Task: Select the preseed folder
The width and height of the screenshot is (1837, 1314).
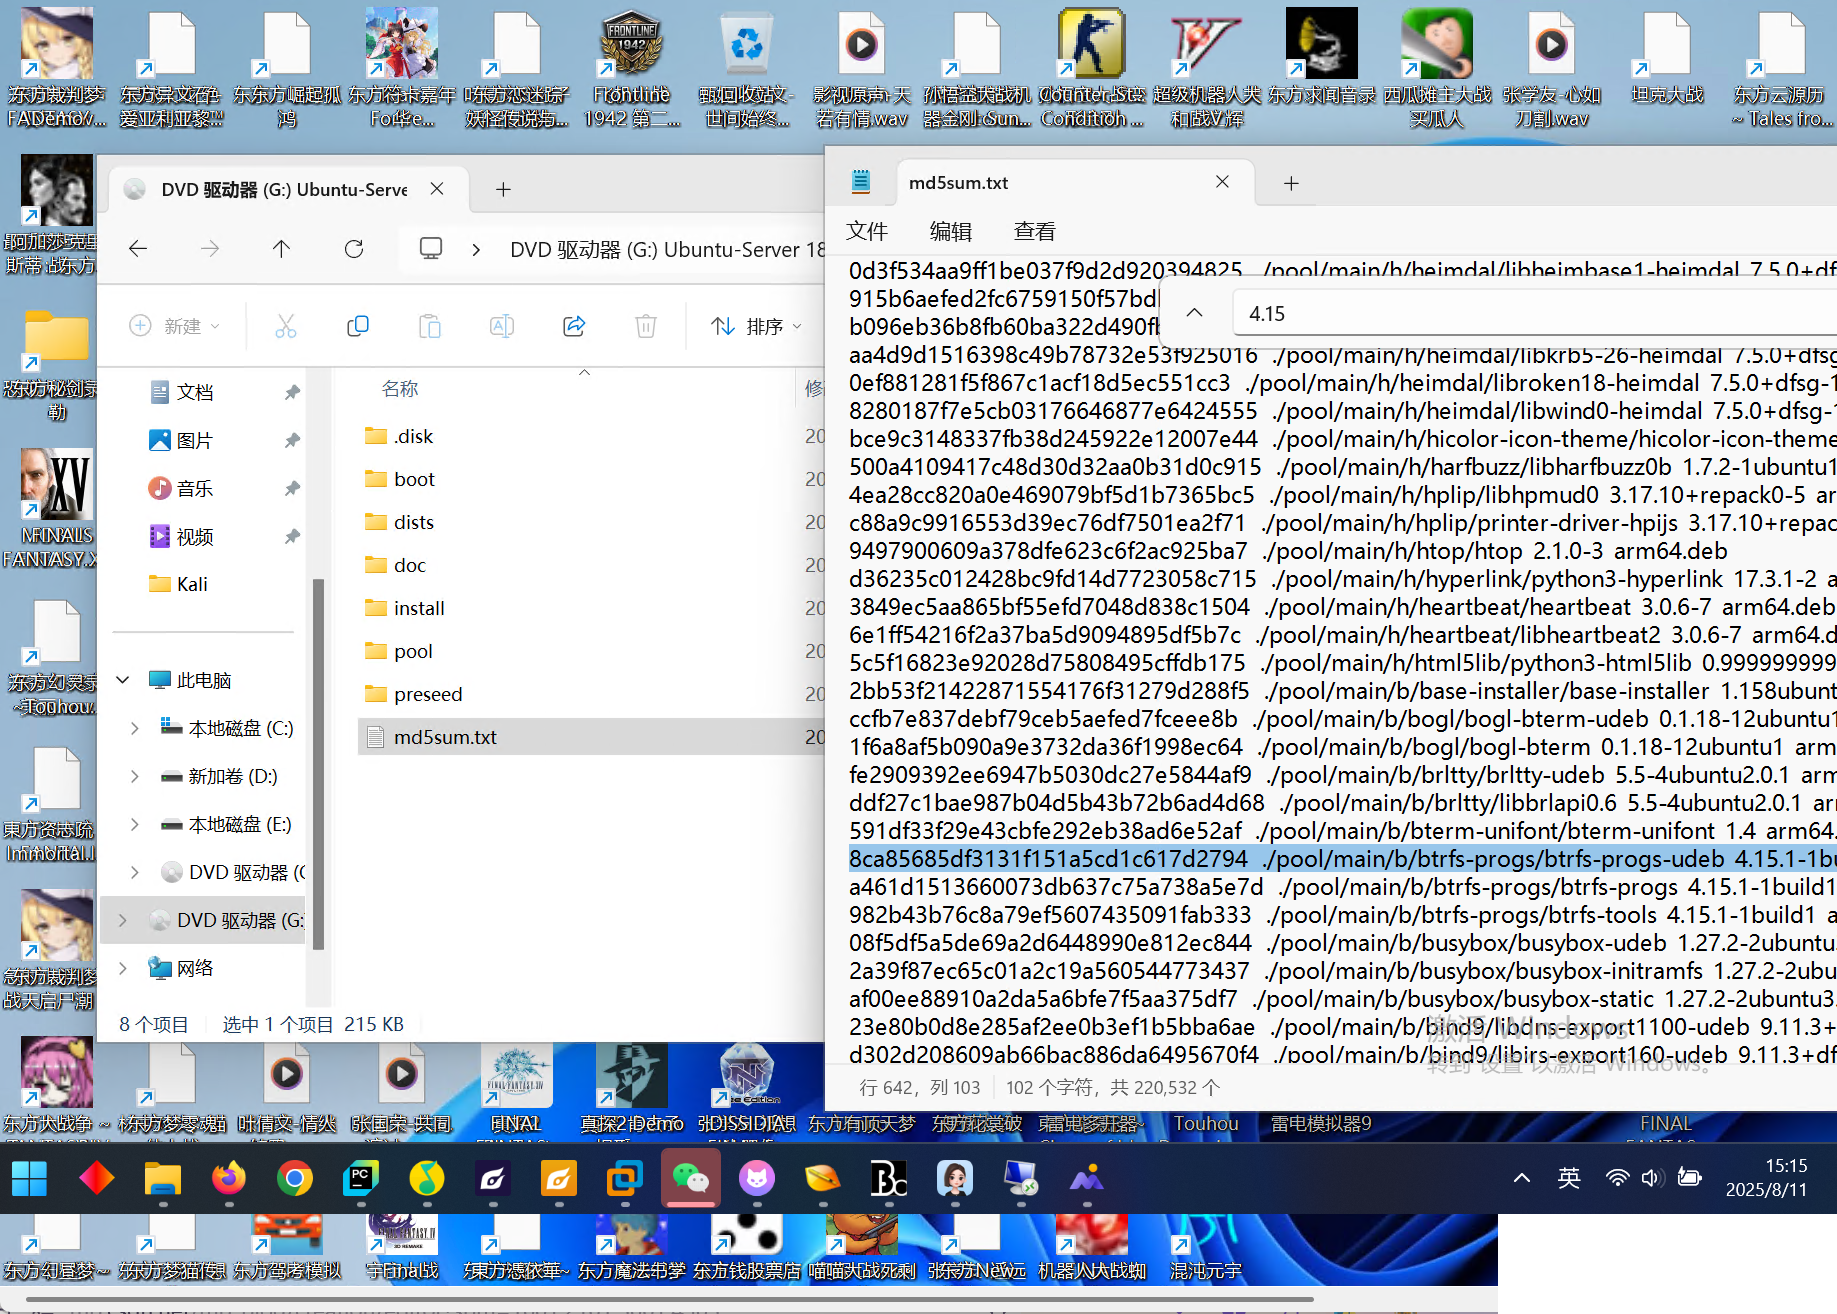Action: click(x=590, y=694)
